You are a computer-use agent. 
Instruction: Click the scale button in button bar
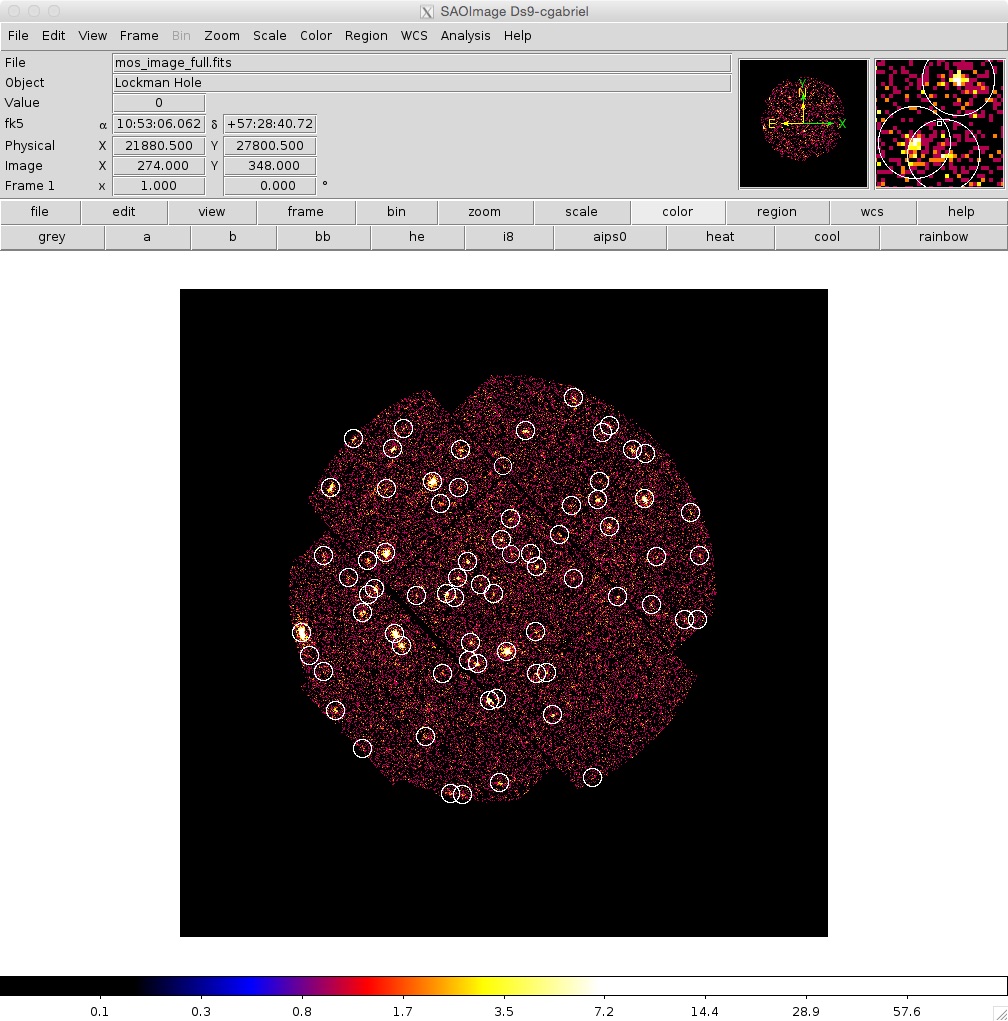click(x=581, y=212)
